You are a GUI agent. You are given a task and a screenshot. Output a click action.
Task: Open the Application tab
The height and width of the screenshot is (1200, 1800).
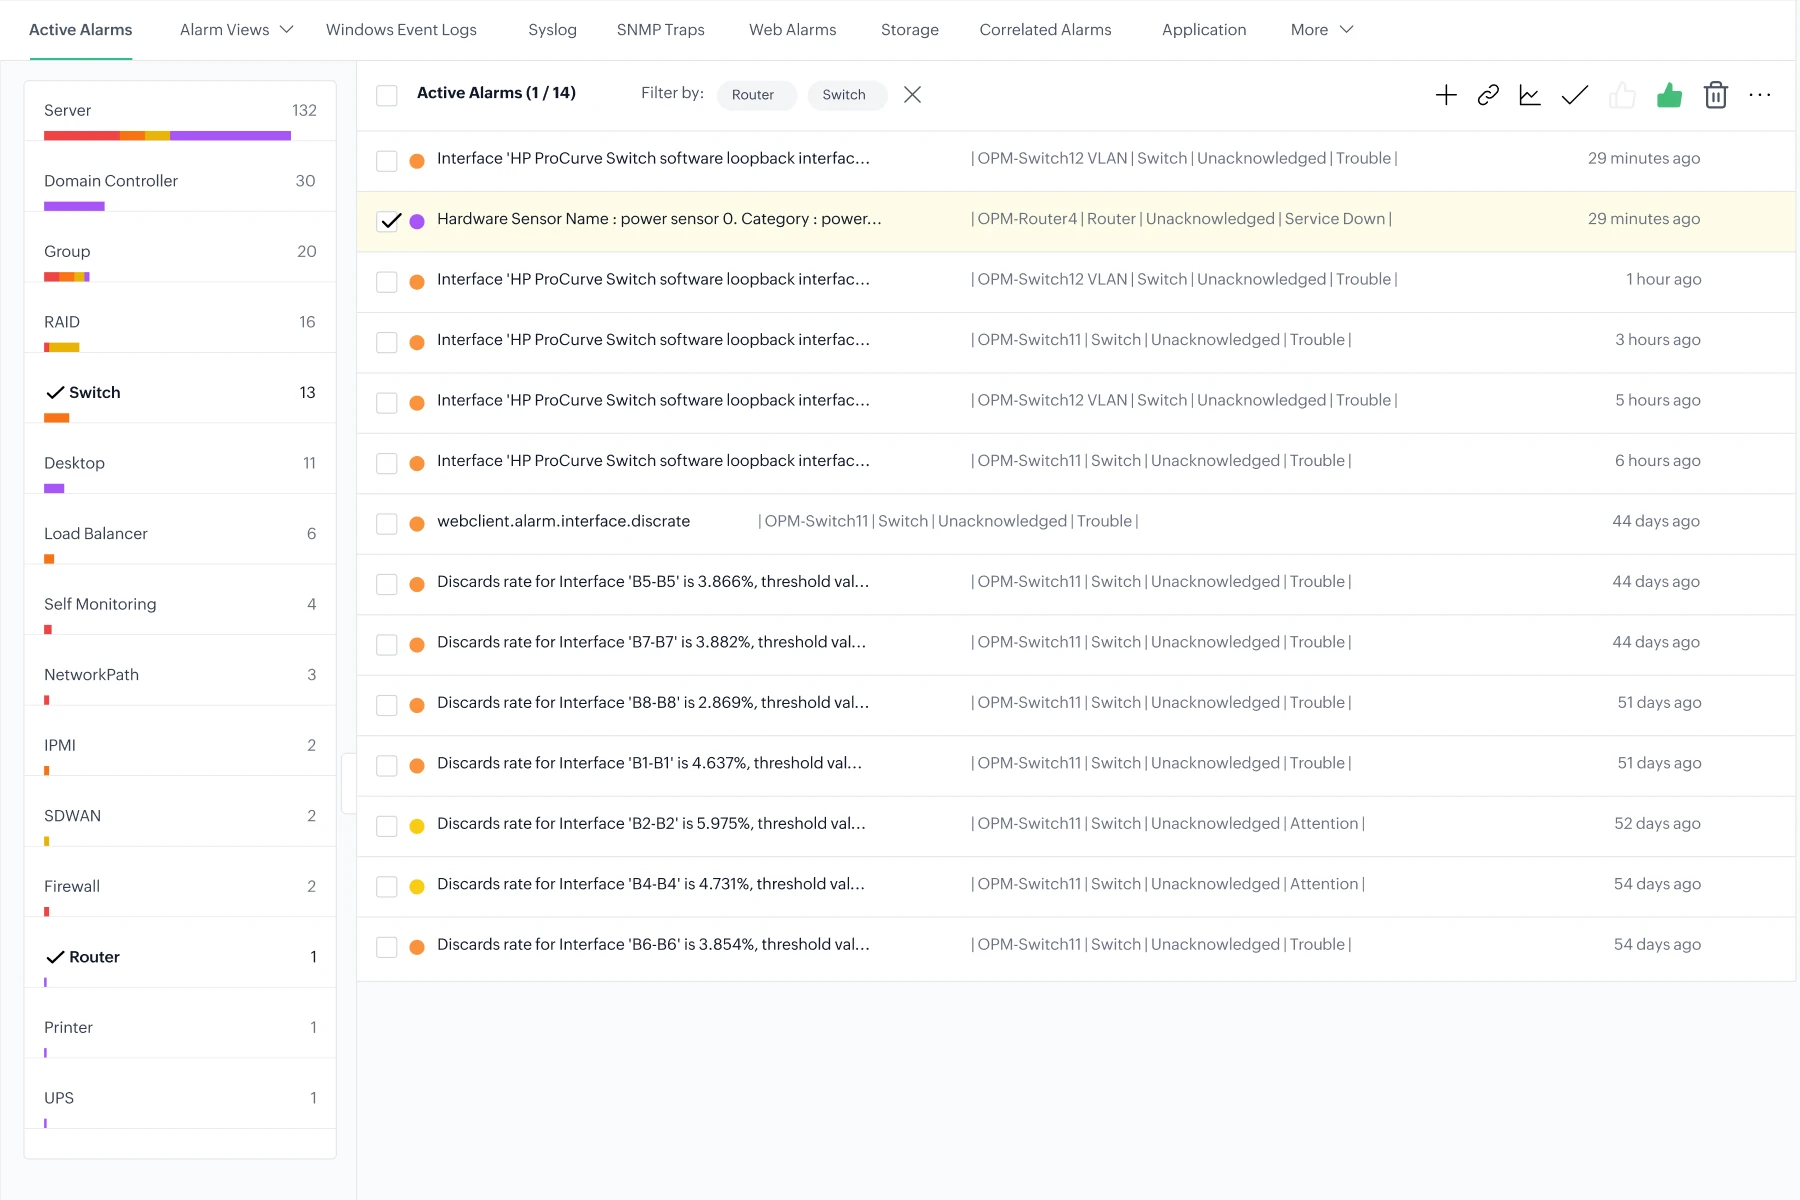pos(1204,30)
